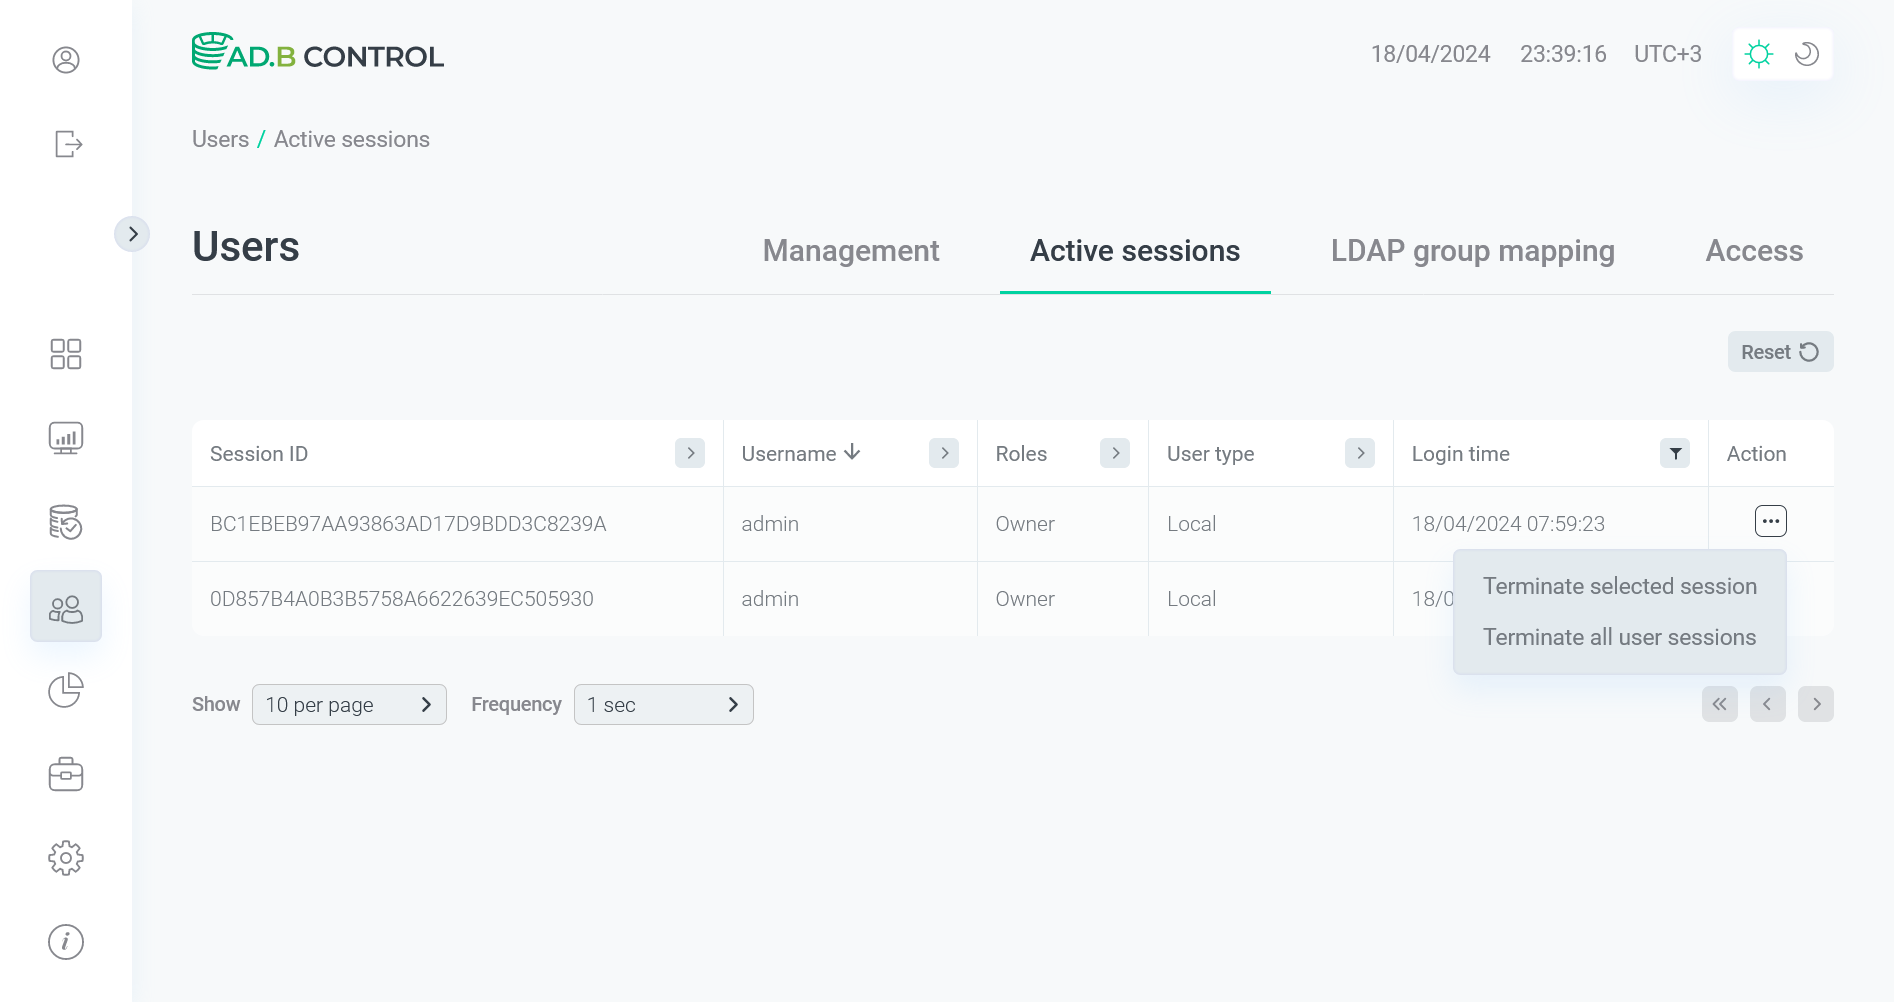Open the database check icon in sidebar
The width and height of the screenshot is (1894, 1002).
[66, 522]
